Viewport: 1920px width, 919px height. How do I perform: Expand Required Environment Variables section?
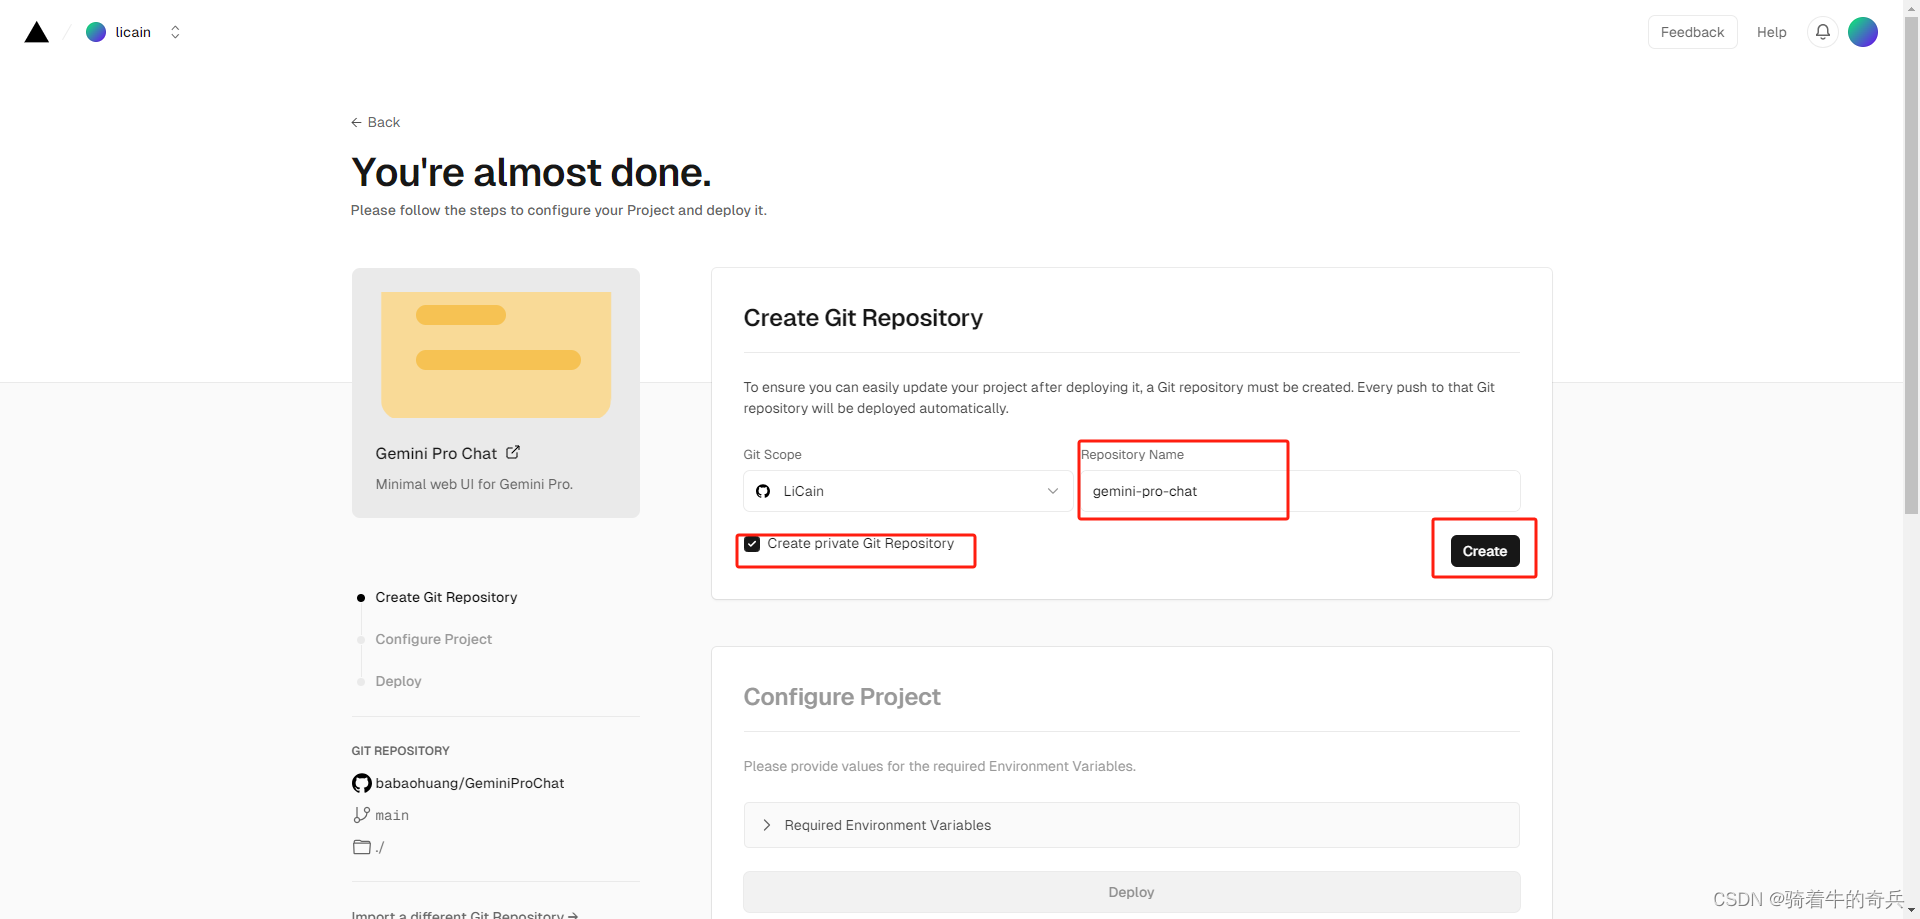pos(1131,825)
